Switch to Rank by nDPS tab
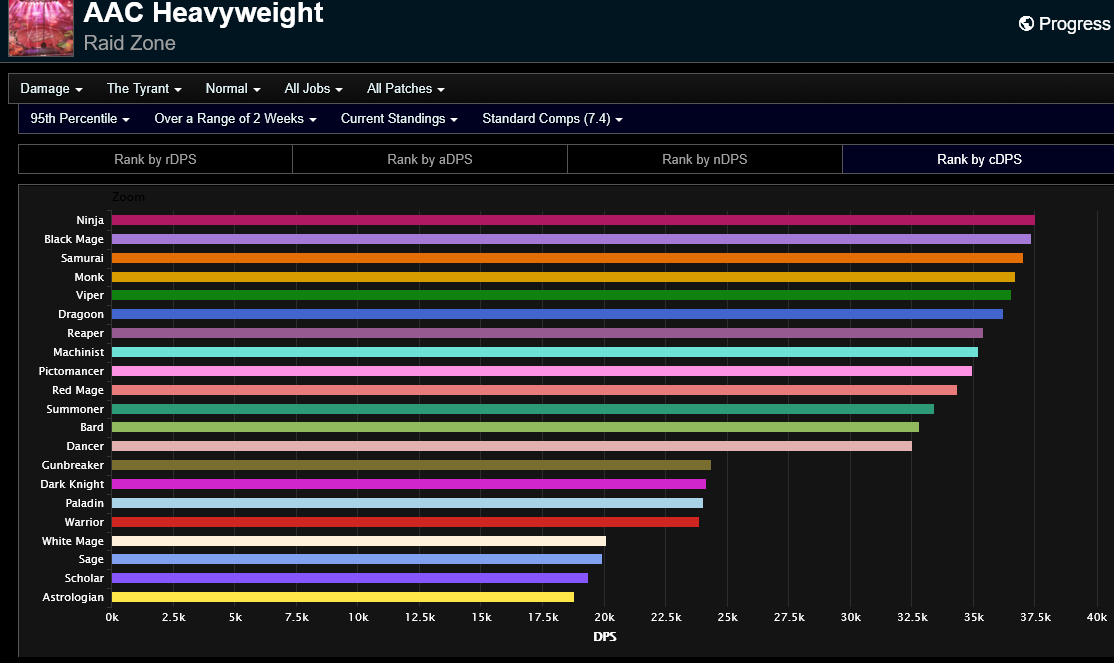This screenshot has width=1114, height=663. (705, 159)
